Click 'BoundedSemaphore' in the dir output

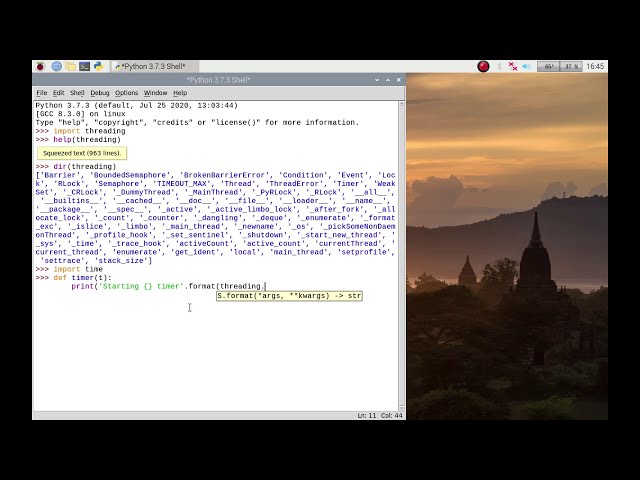tap(130, 175)
